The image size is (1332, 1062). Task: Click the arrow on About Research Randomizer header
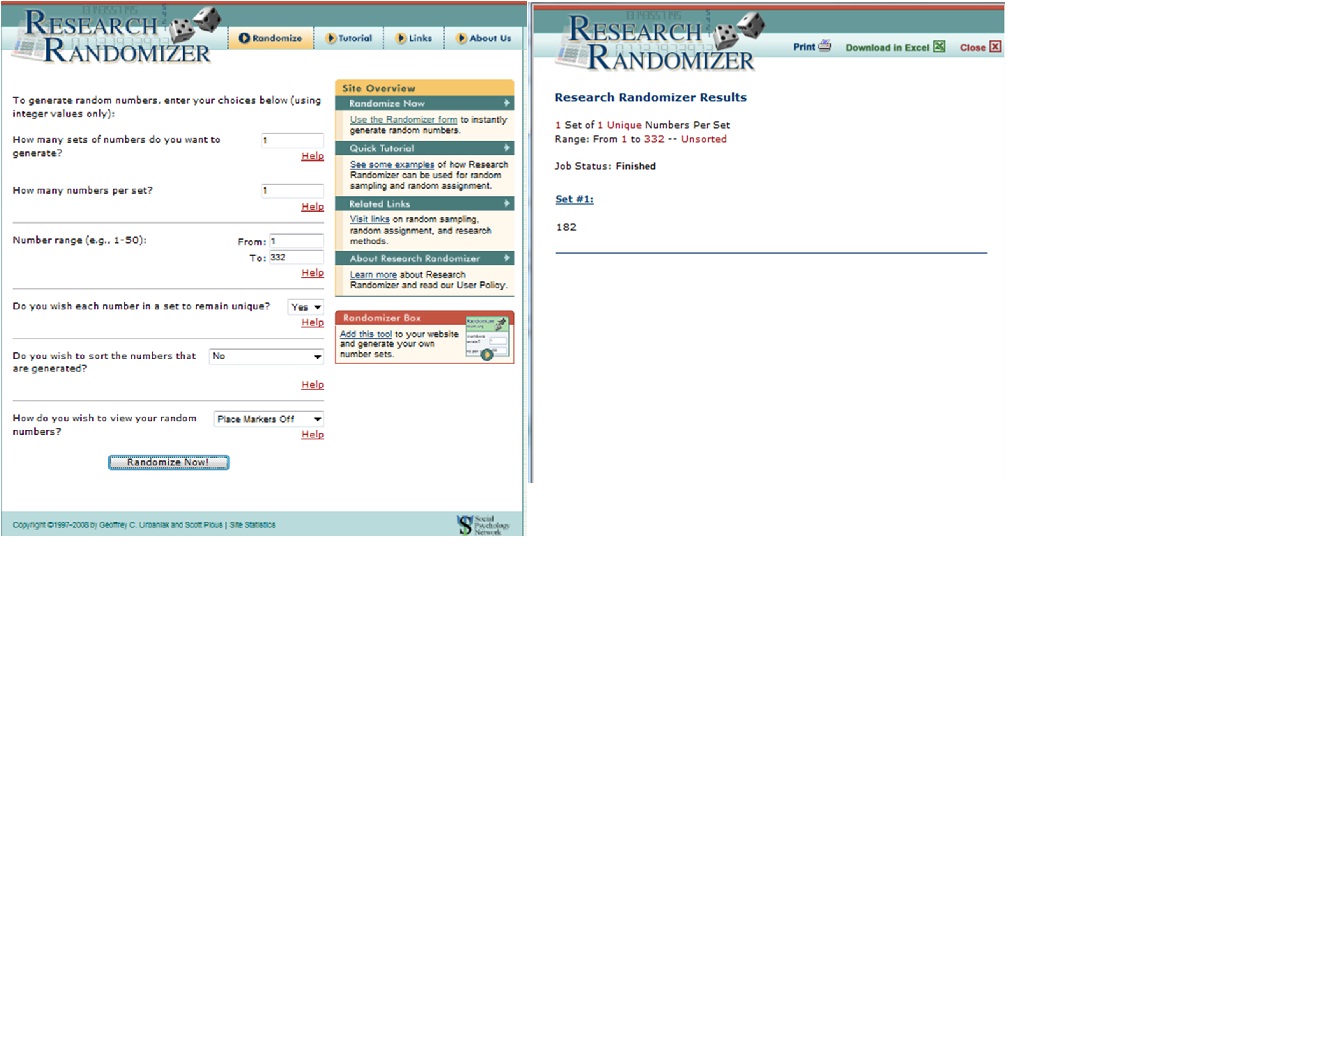pos(507,258)
